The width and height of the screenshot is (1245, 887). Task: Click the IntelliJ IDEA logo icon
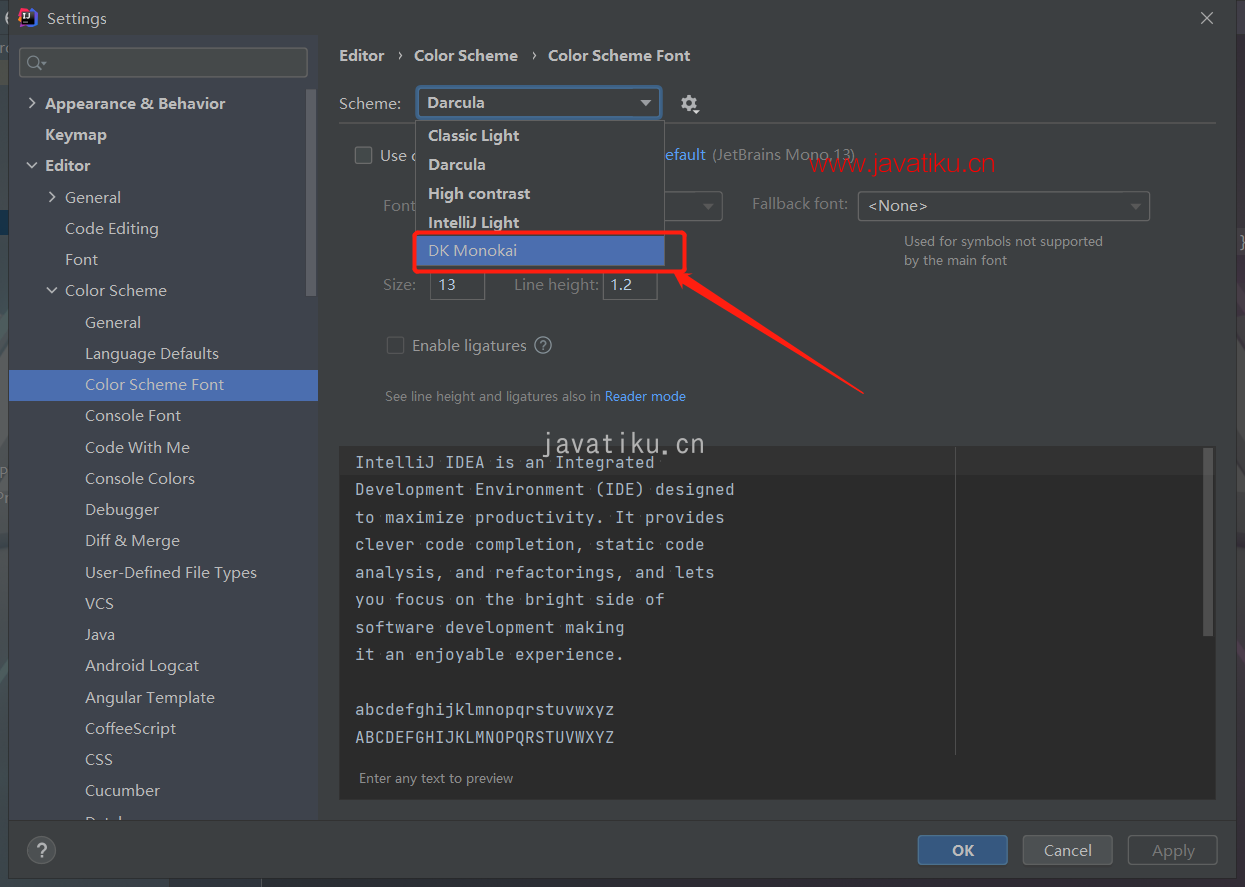coord(27,18)
